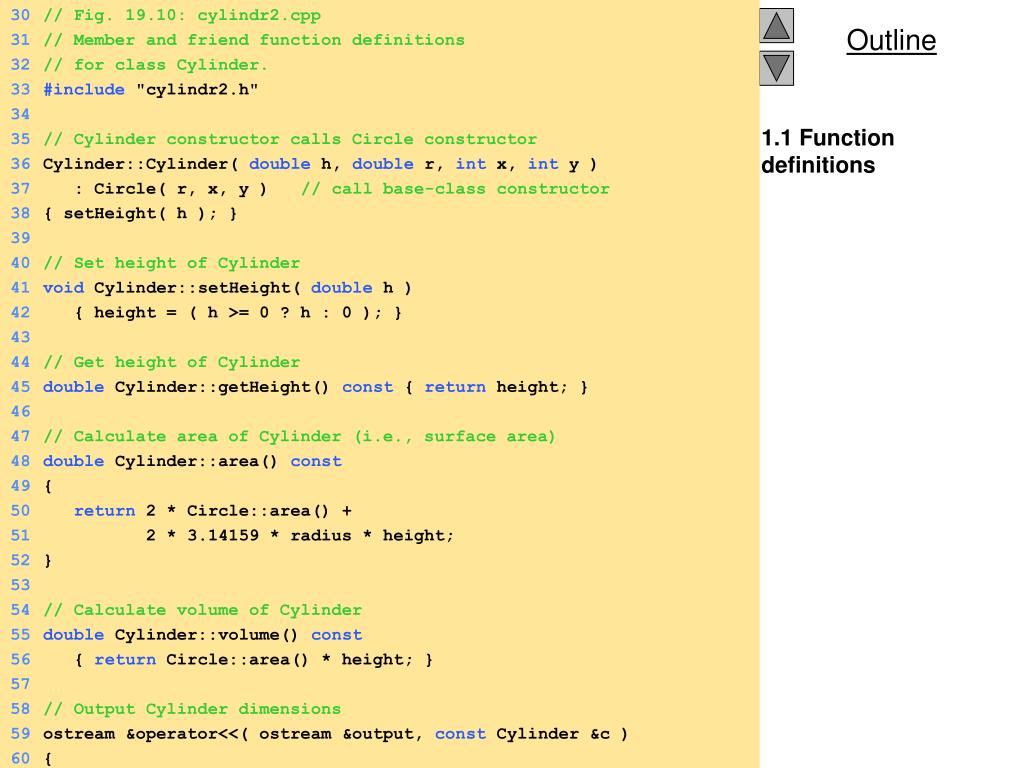This screenshot has width=1024, height=768.
Task: Click the 'height = ( h >= 0 ? h : 0 )' statement
Action: (x=238, y=313)
